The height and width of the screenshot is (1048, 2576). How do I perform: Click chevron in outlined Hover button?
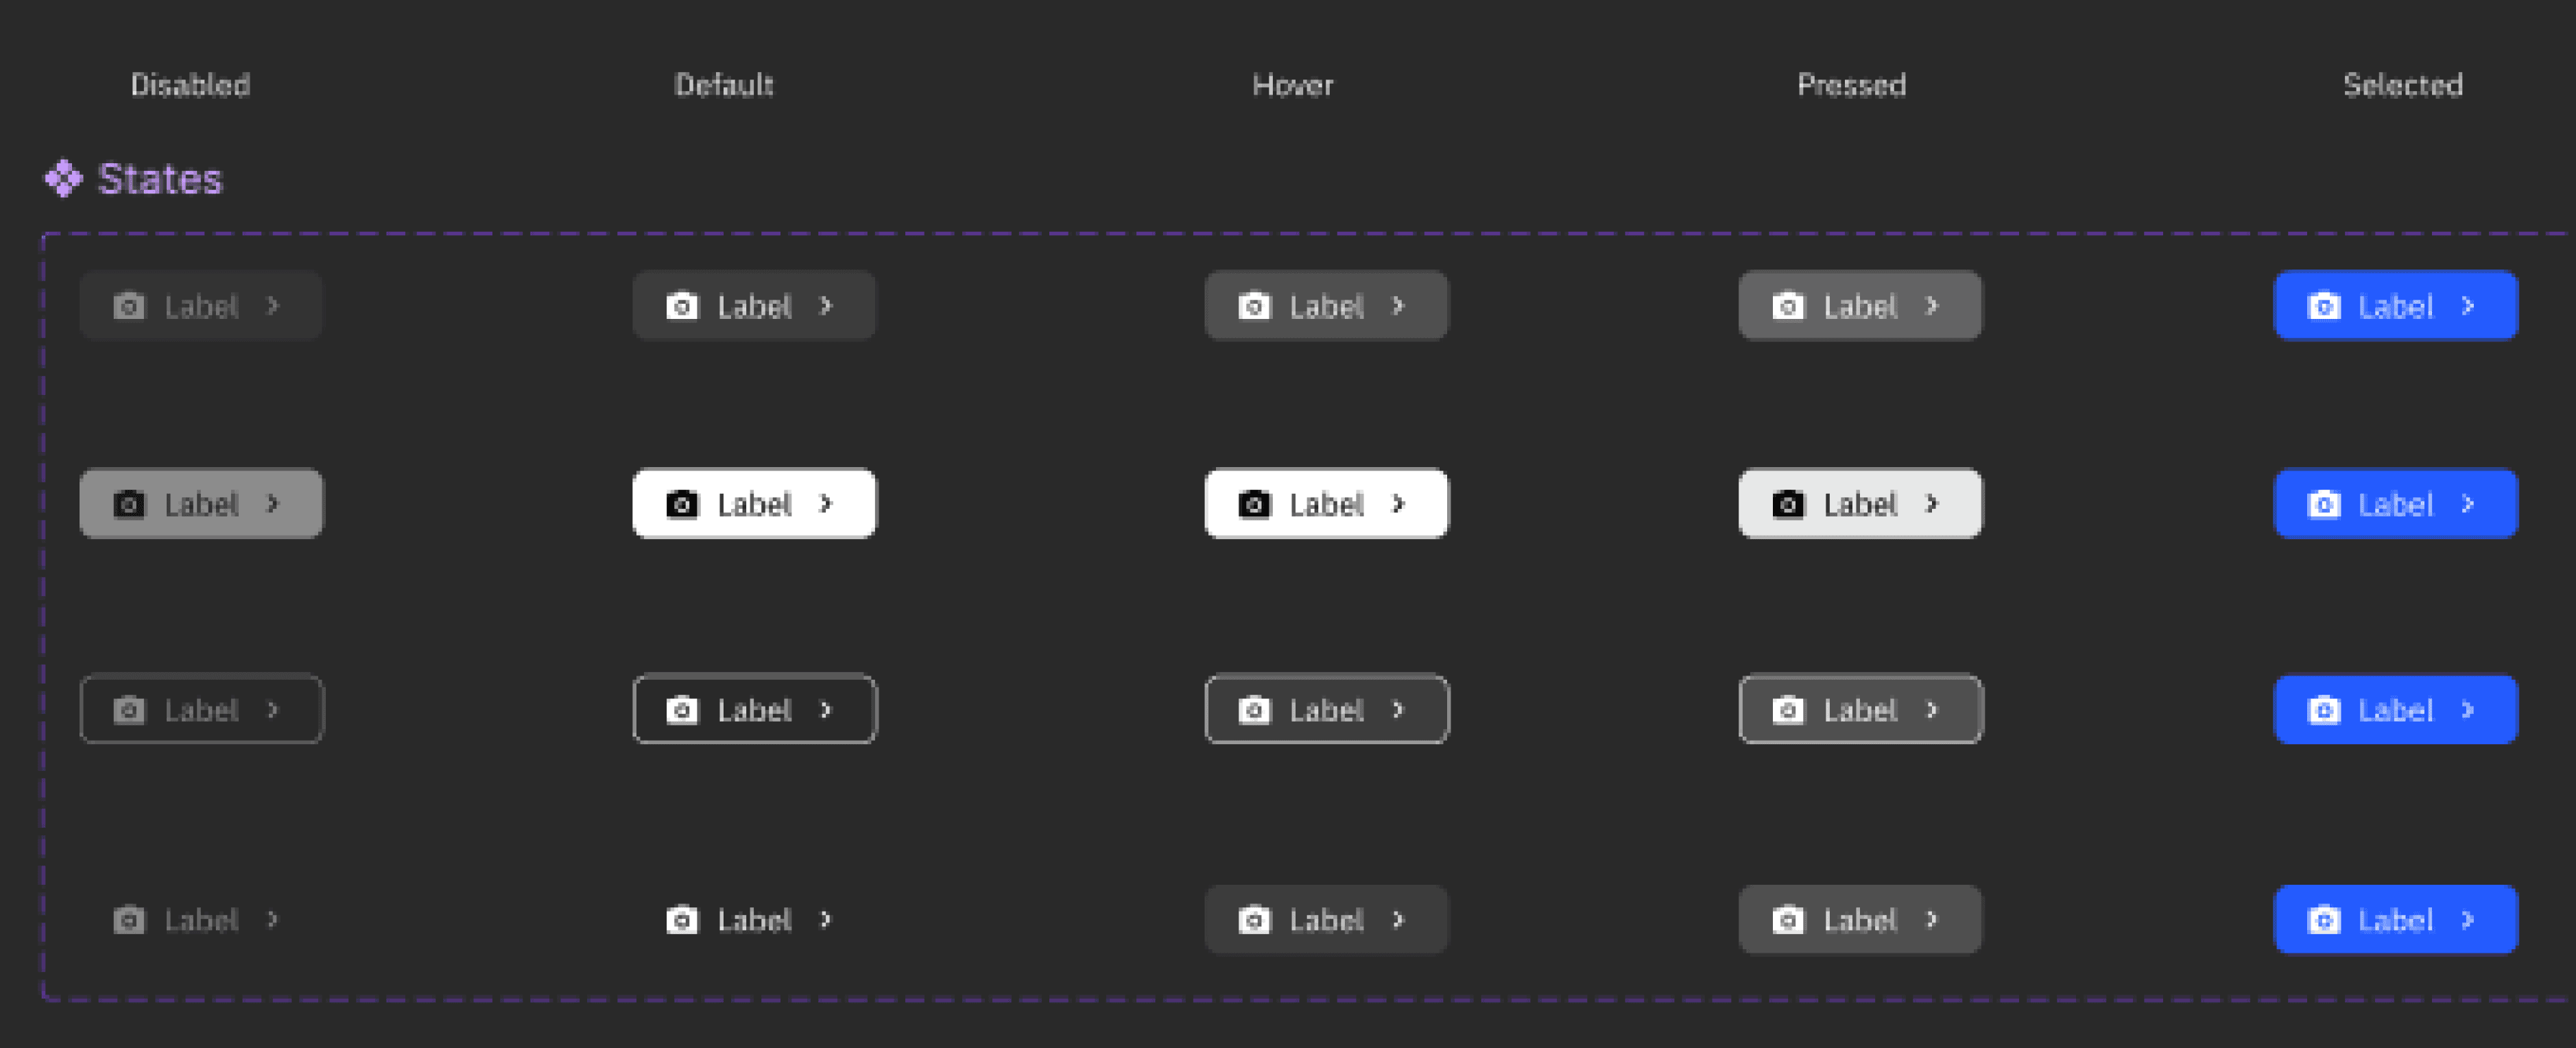click(1398, 710)
